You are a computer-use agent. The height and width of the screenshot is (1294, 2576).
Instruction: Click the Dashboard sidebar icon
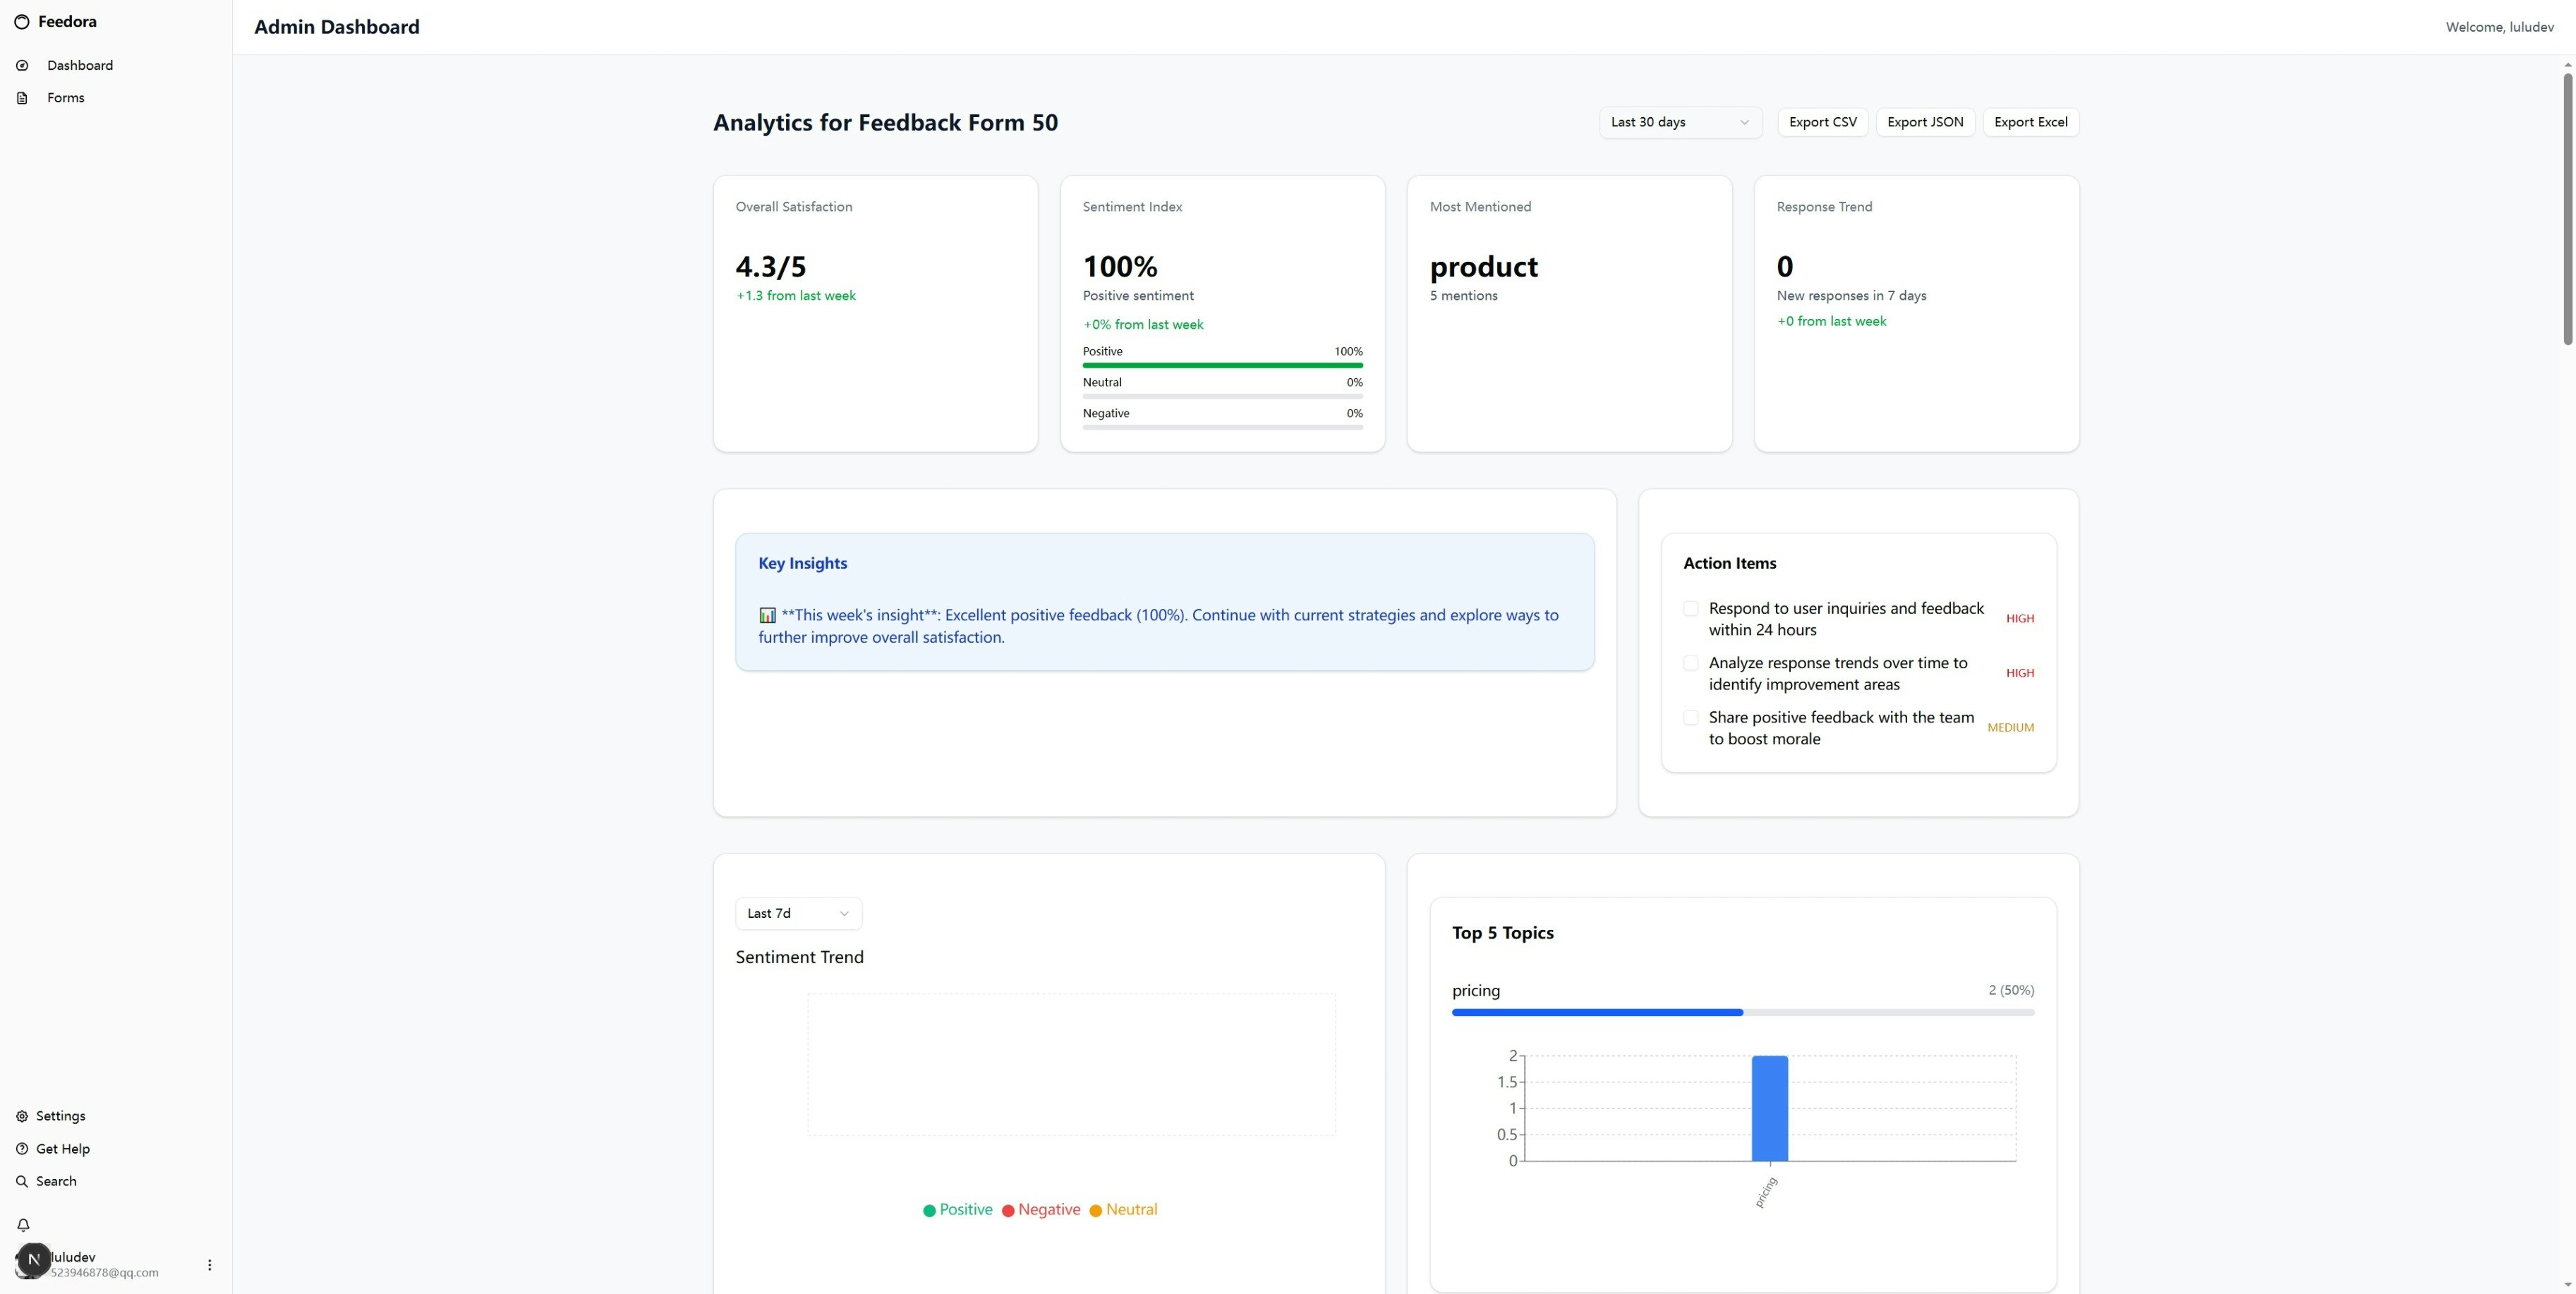(x=22, y=66)
